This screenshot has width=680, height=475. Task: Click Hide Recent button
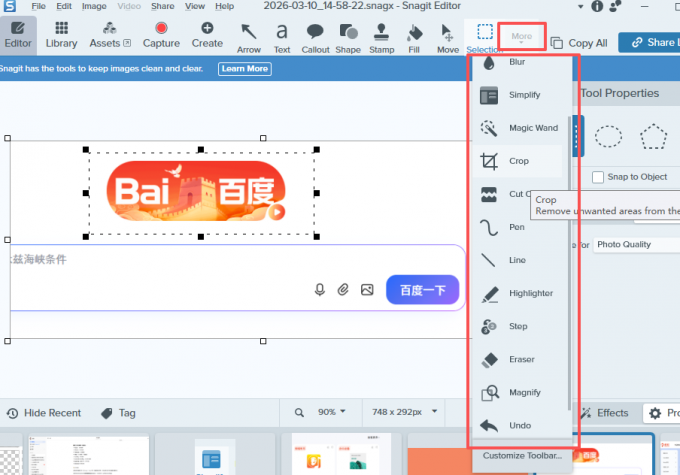pyautogui.click(x=44, y=413)
